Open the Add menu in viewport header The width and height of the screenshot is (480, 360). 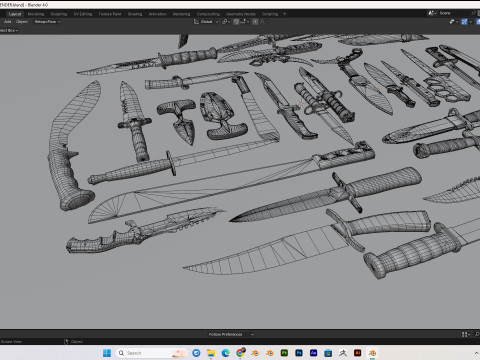click(x=7, y=22)
